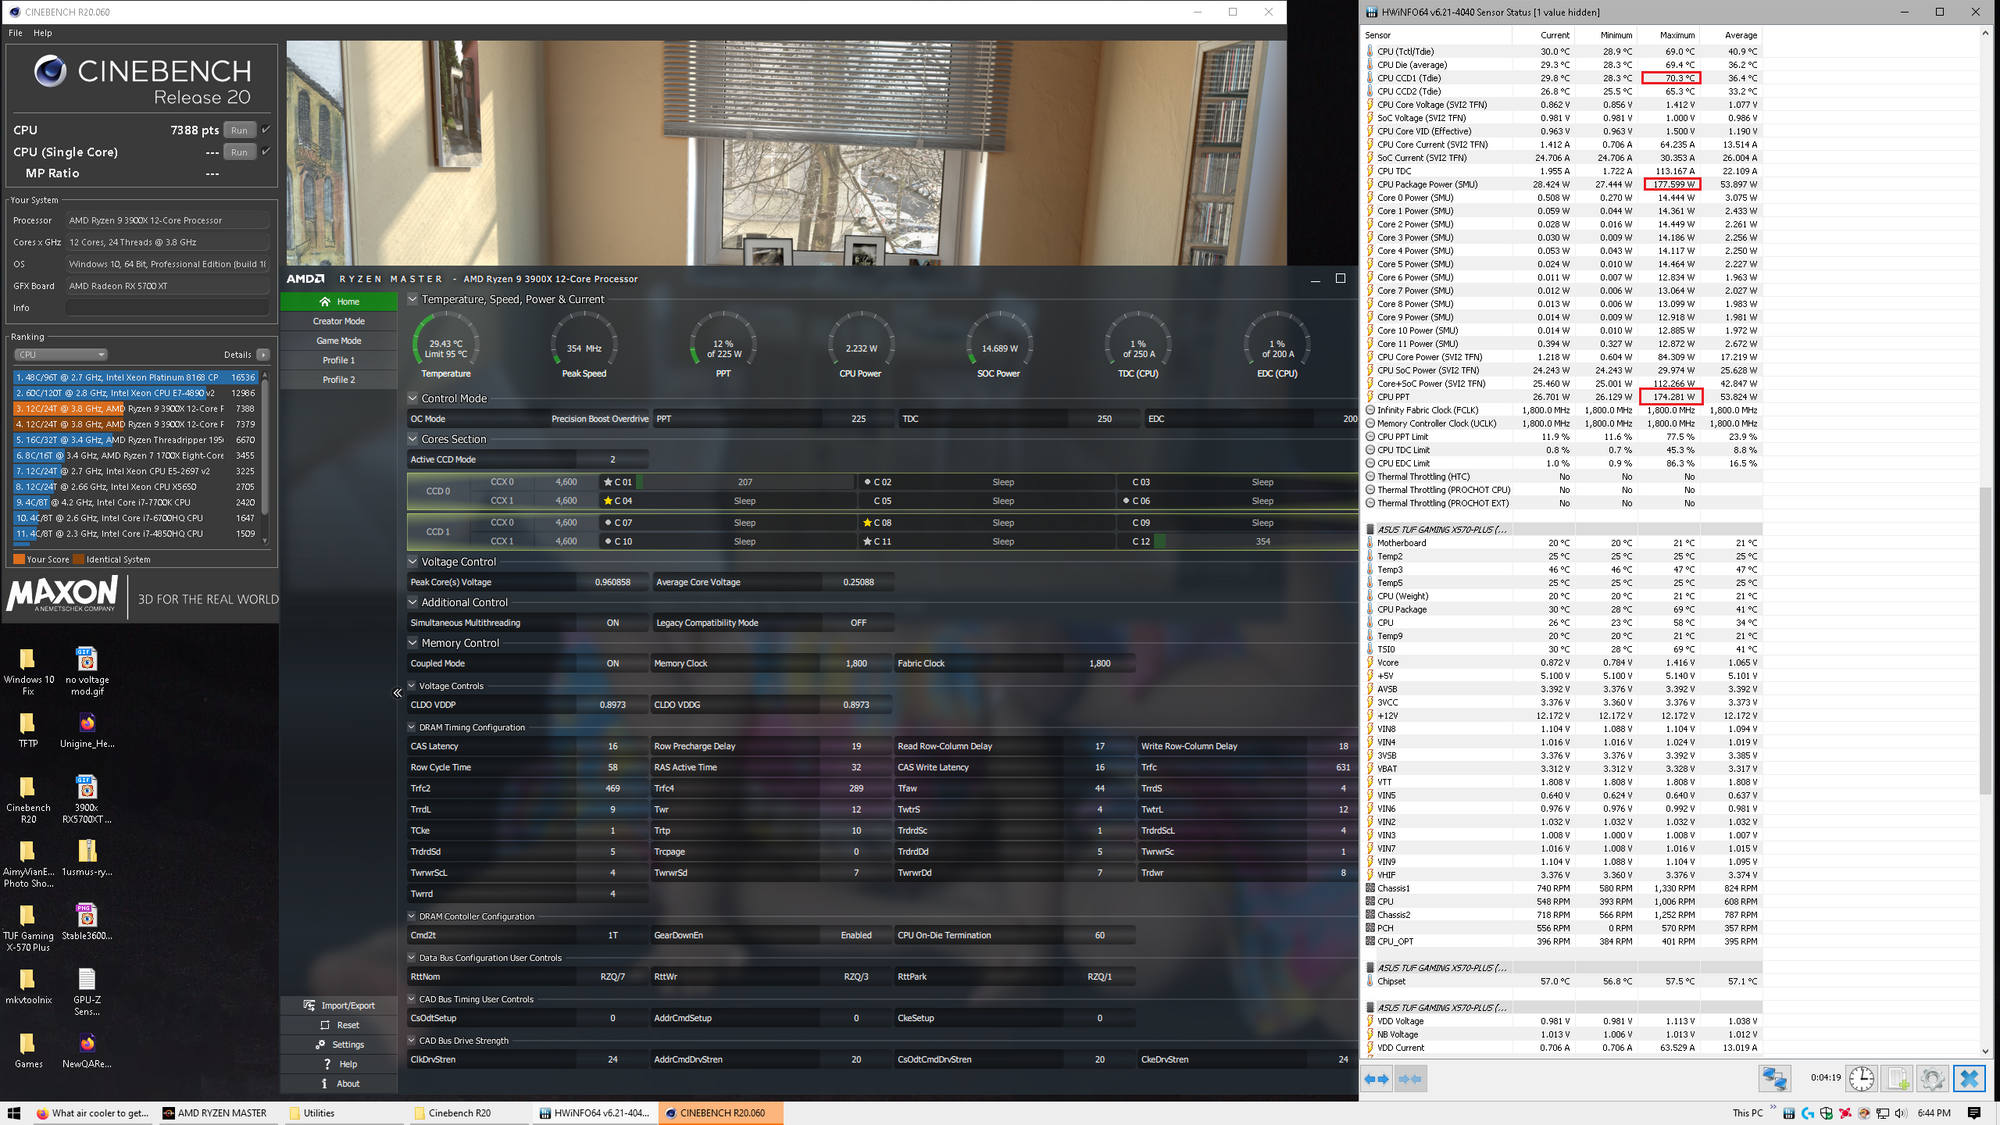Select Creator Mode profile tab
The width and height of the screenshot is (2000, 1125).
[x=339, y=321]
